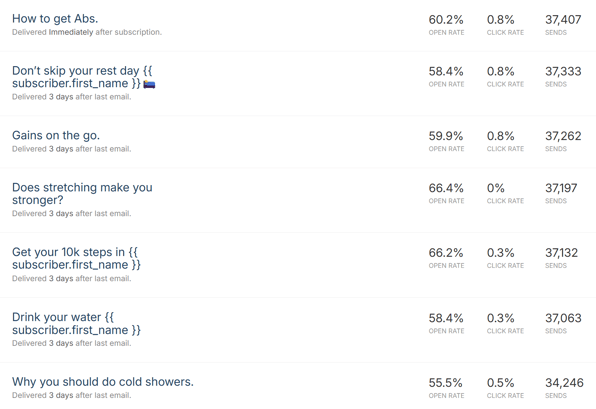Open 'Get your 10k steps in' email
The height and width of the screenshot is (409, 596).
tap(76, 258)
